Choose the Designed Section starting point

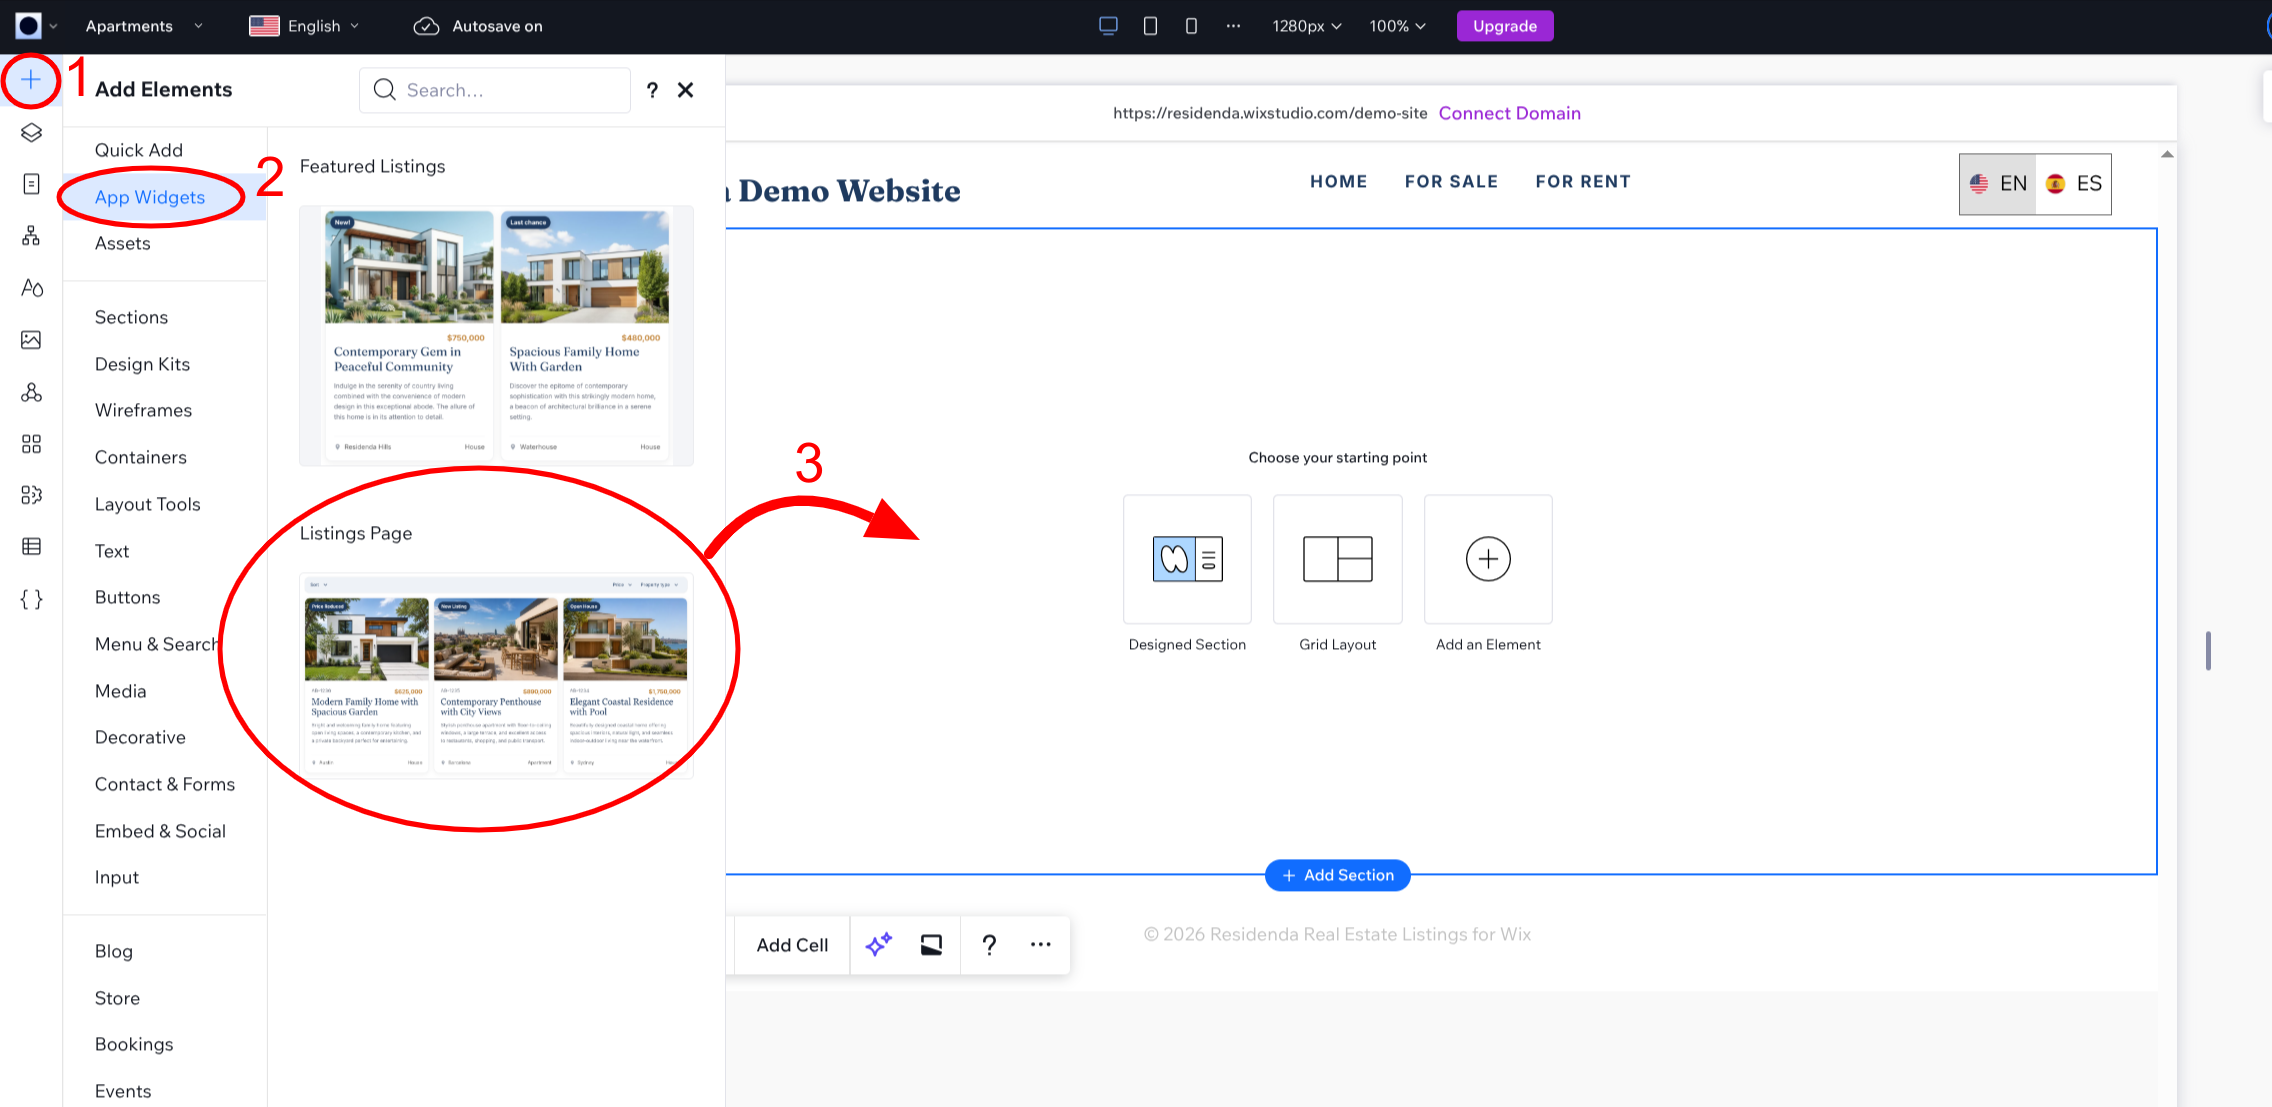coord(1187,559)
